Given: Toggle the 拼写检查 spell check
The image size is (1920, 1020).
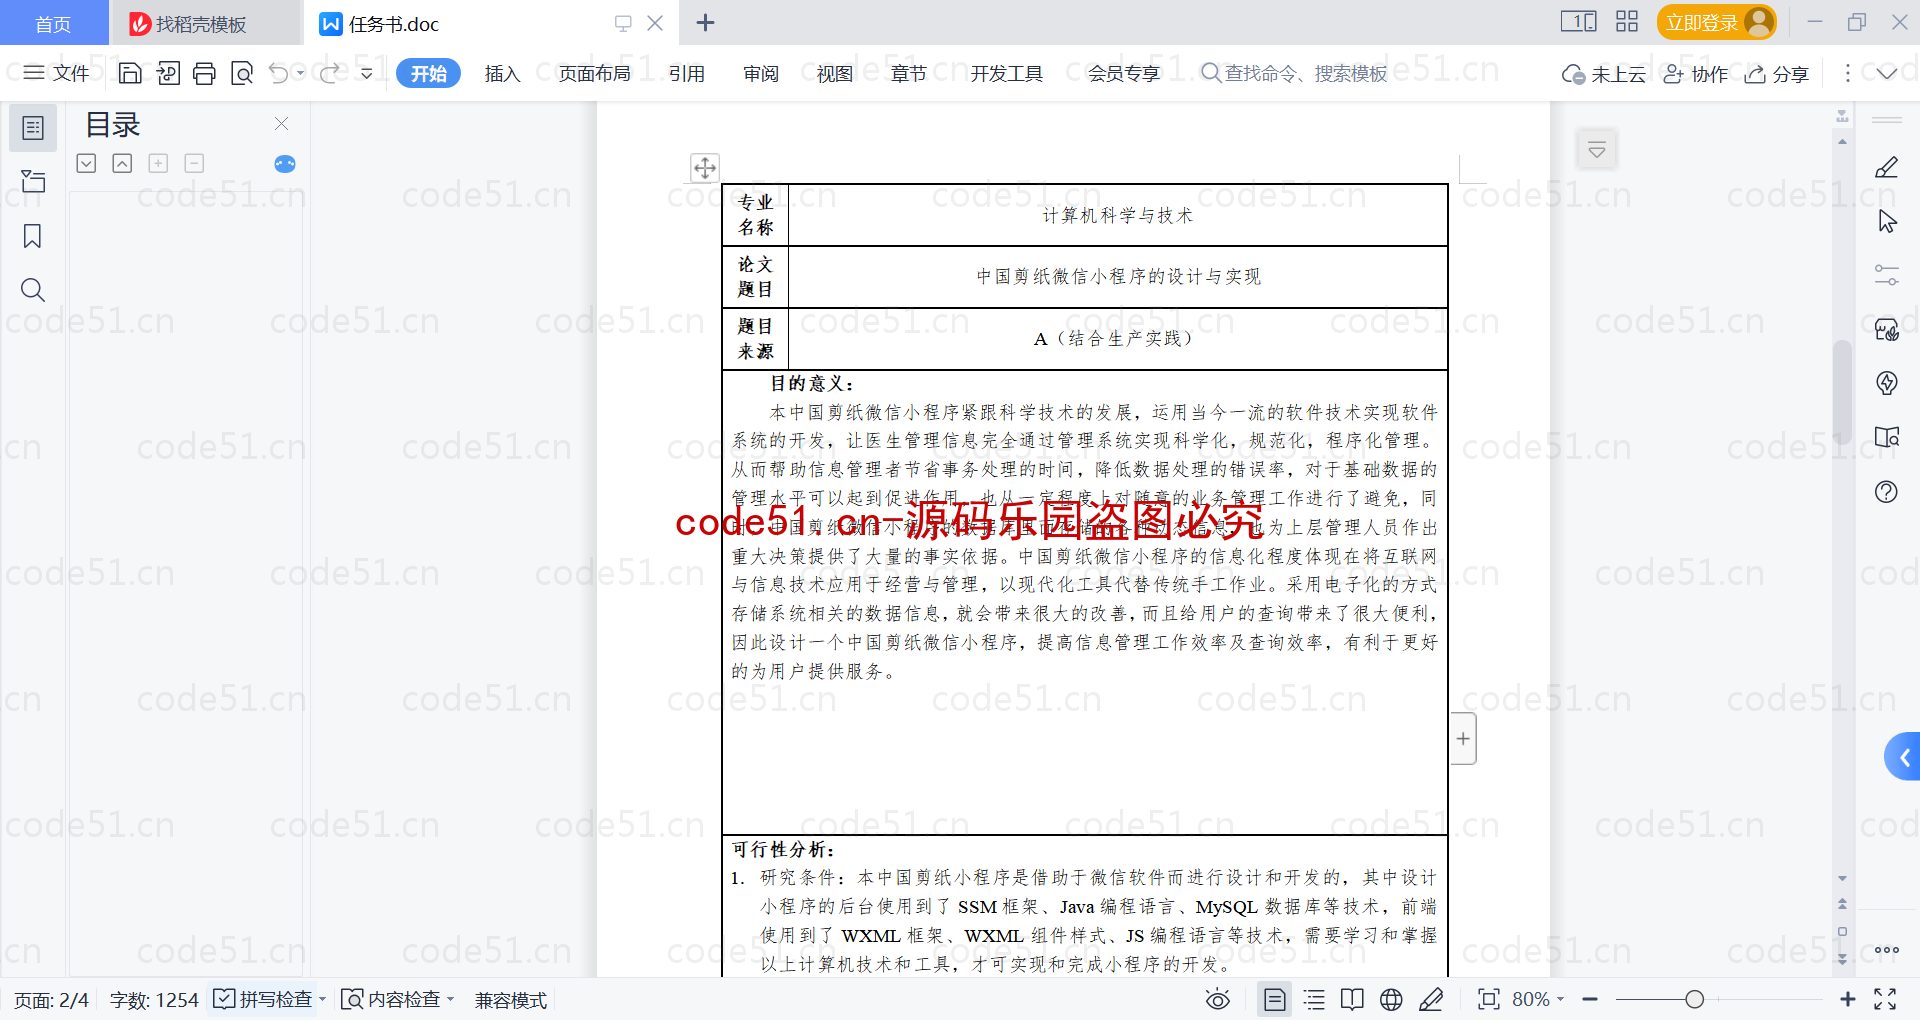Looking at the screenshot, I should tap(263, 999).
